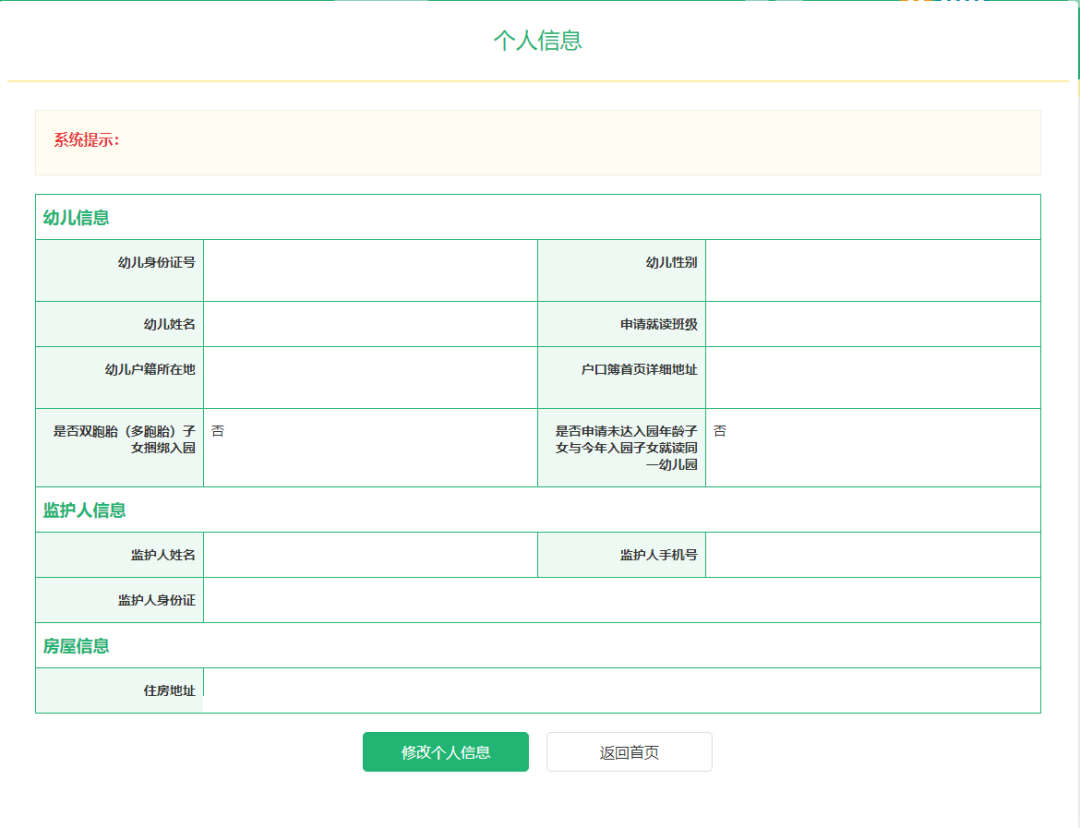
Task: Click the empty 住房地址 value cell
Action: coord(620,690)
